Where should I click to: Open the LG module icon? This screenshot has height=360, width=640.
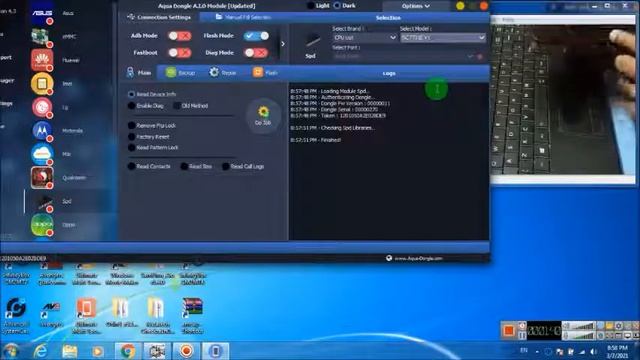pos(42,107)
